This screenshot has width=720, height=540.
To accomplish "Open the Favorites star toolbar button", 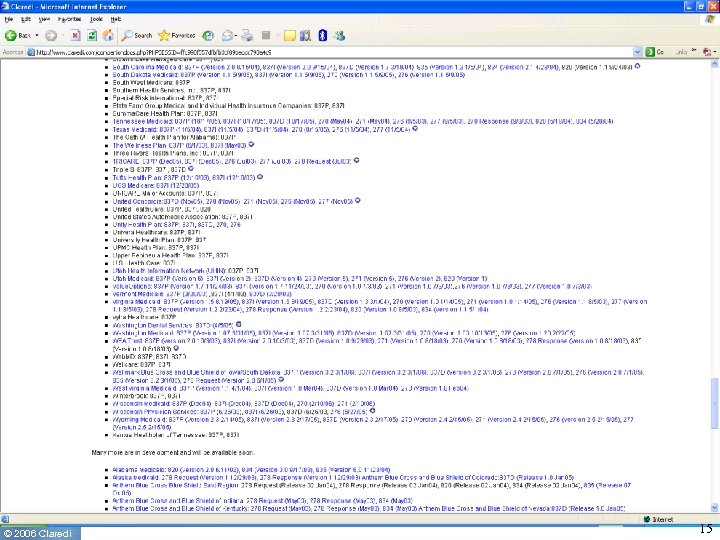I will pyautogui.click(x=177, y=35).
